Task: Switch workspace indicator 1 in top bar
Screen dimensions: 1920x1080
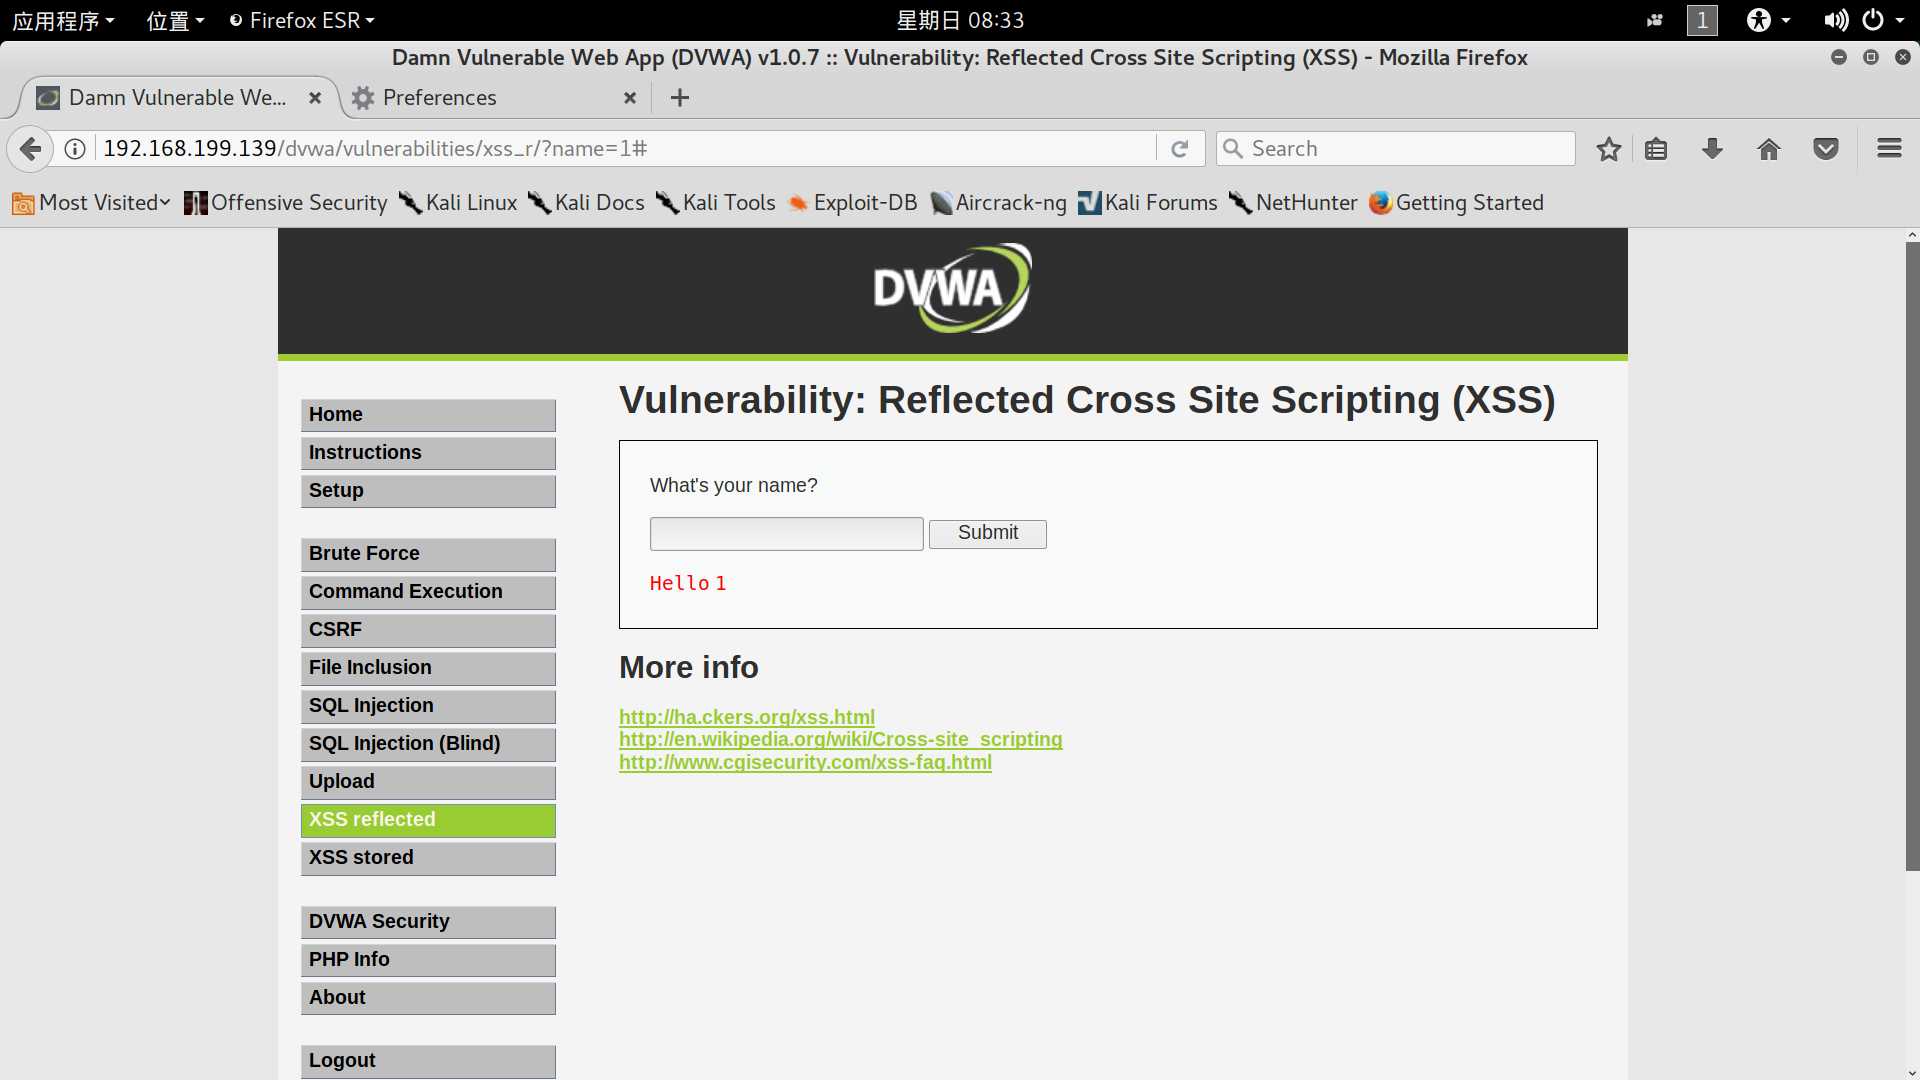Action: tap(1702, 20)
